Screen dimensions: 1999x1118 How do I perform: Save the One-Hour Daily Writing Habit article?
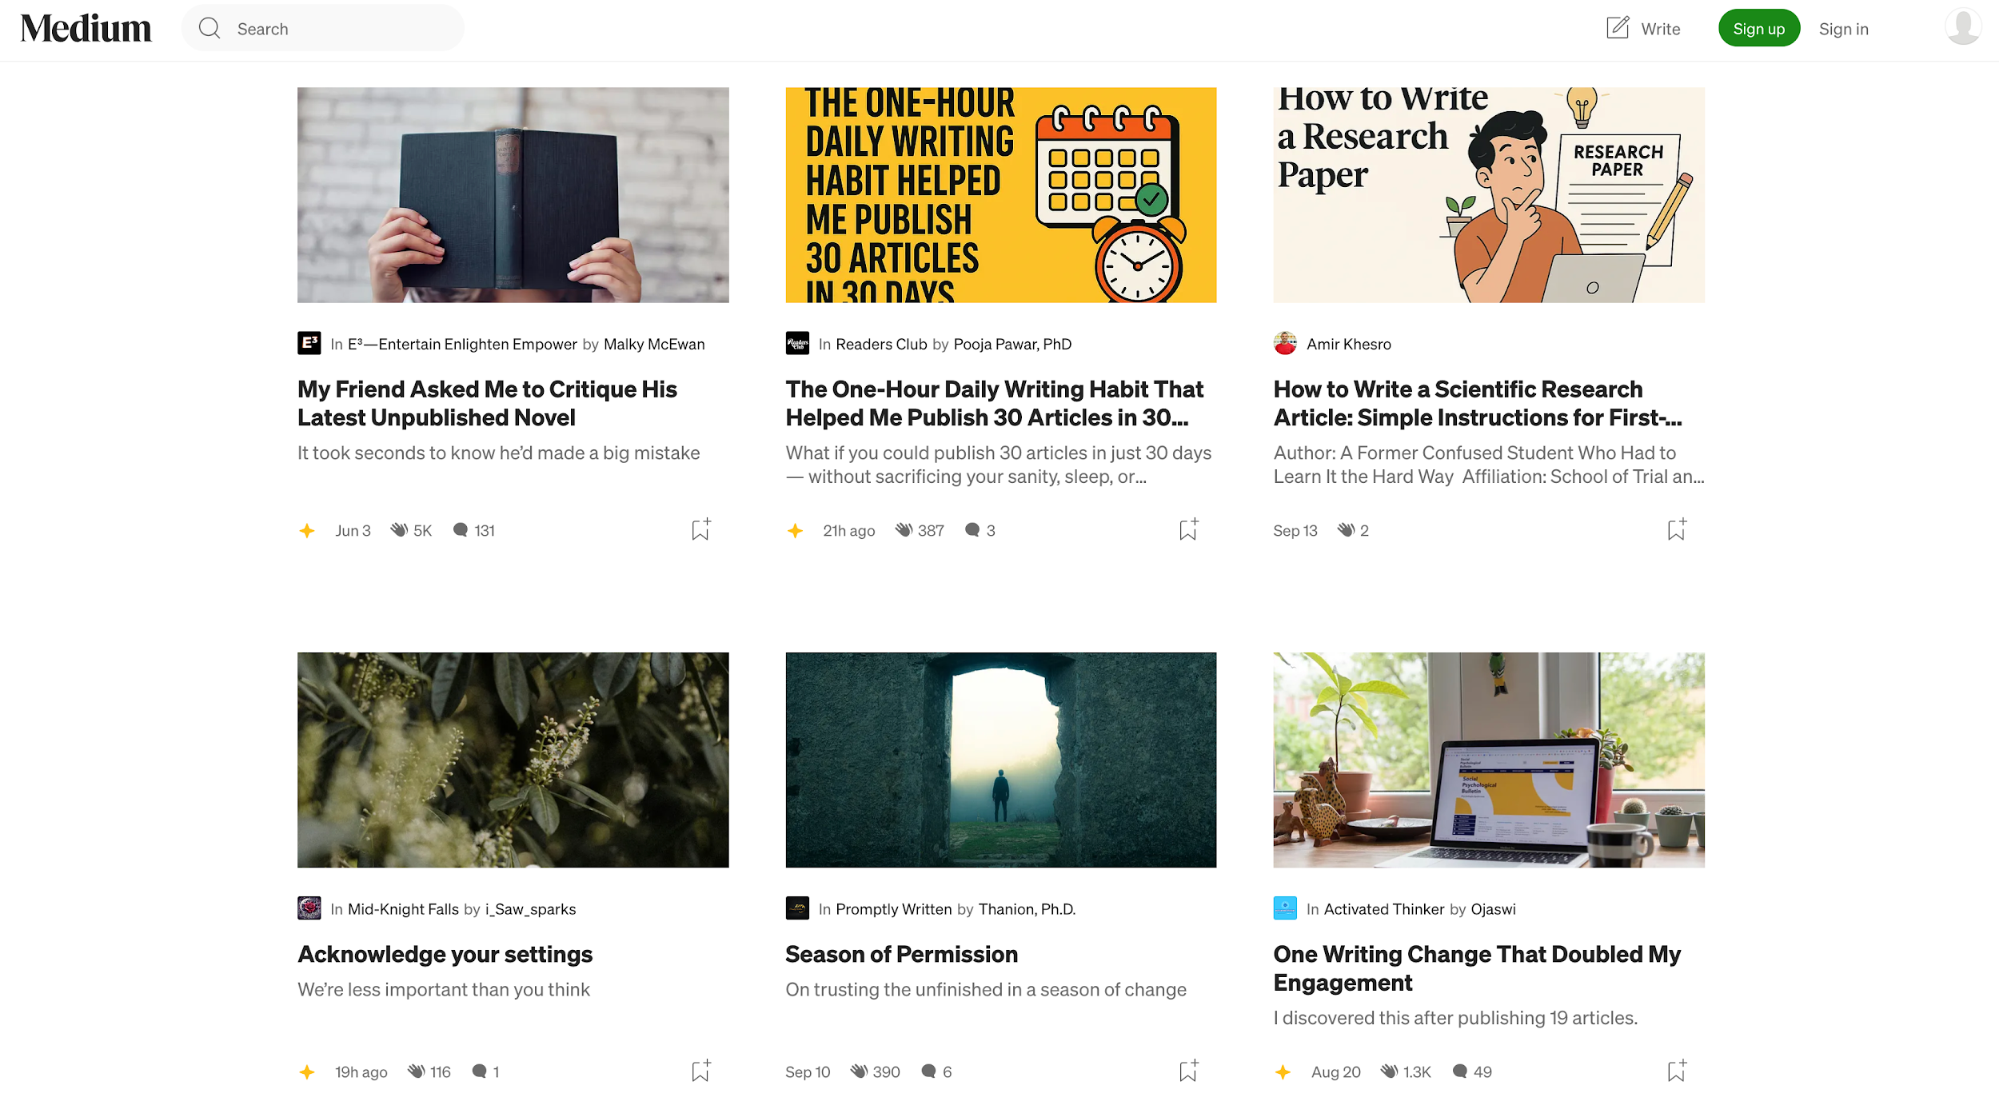1188,529
